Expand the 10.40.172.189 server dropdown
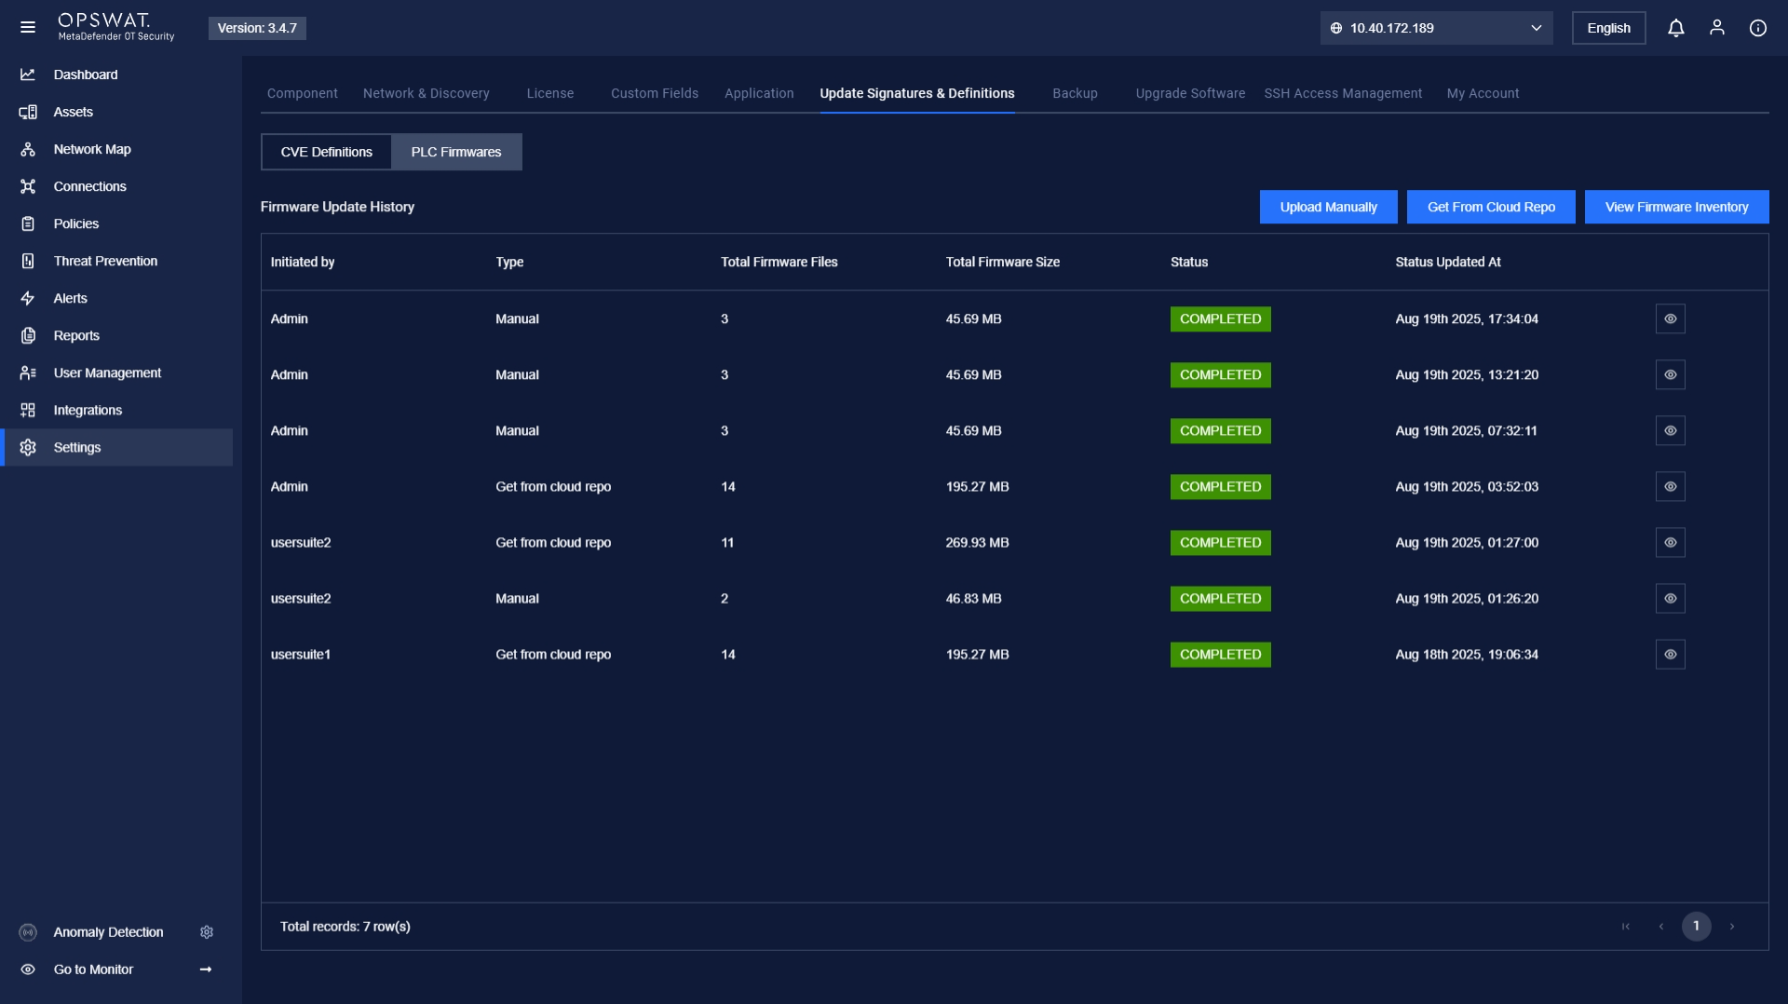 [x=1436, y=28]
